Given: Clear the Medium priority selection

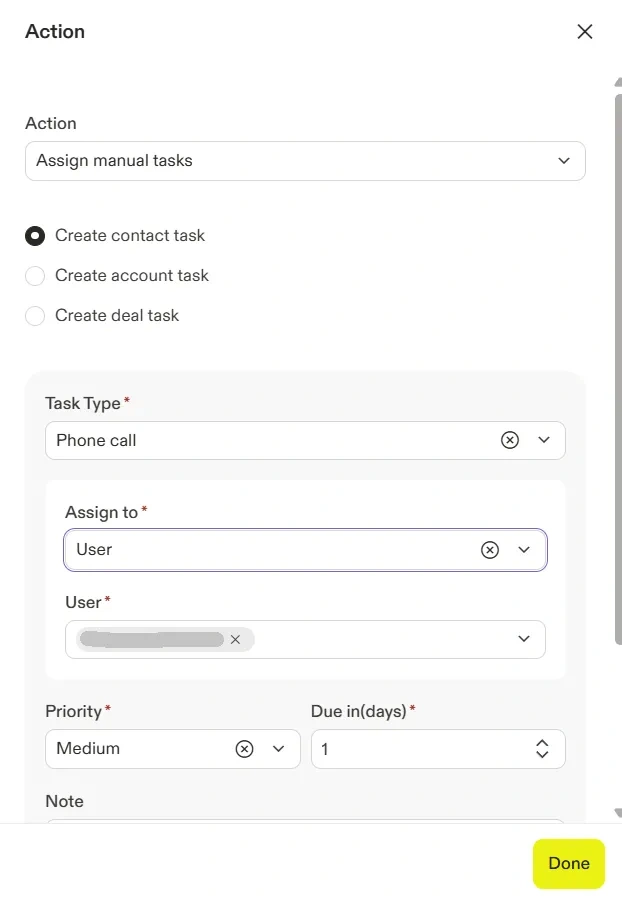Looking at the screenshot, I should [x=244, y=749].
